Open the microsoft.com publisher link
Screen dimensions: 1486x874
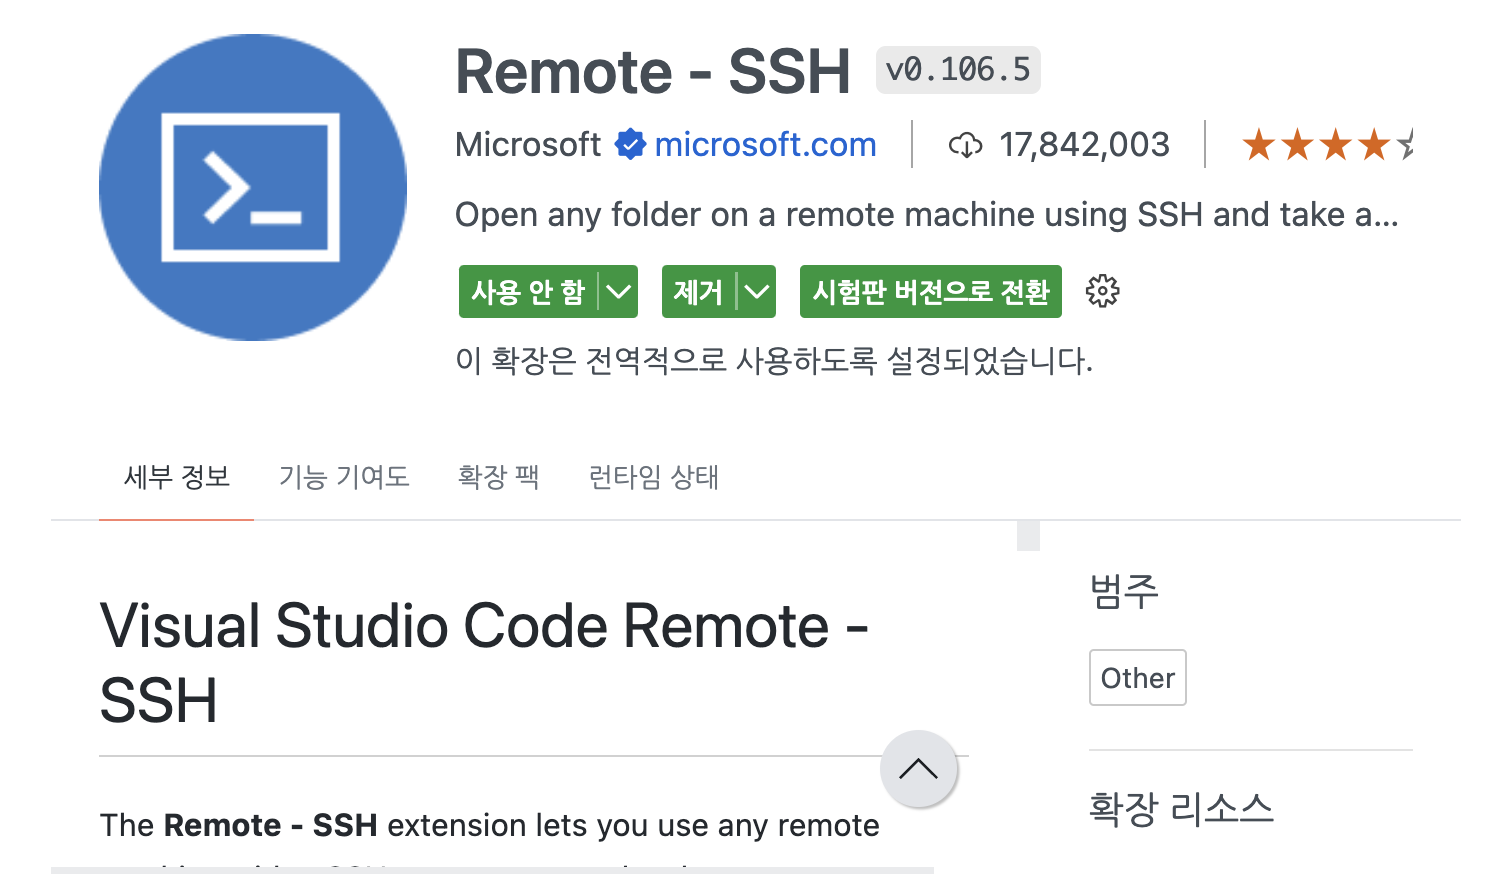coord(765,145)
